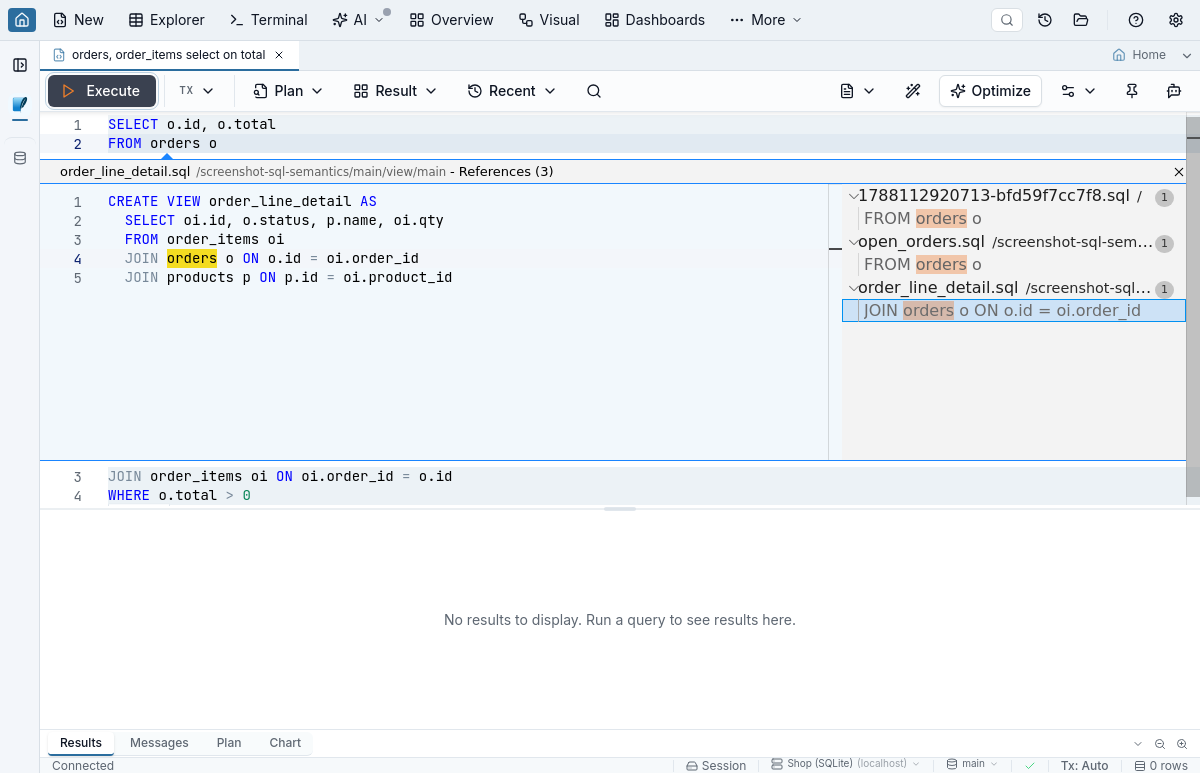Open settings gear icon
The image size is (1200, 773).
pos(1176,20)
